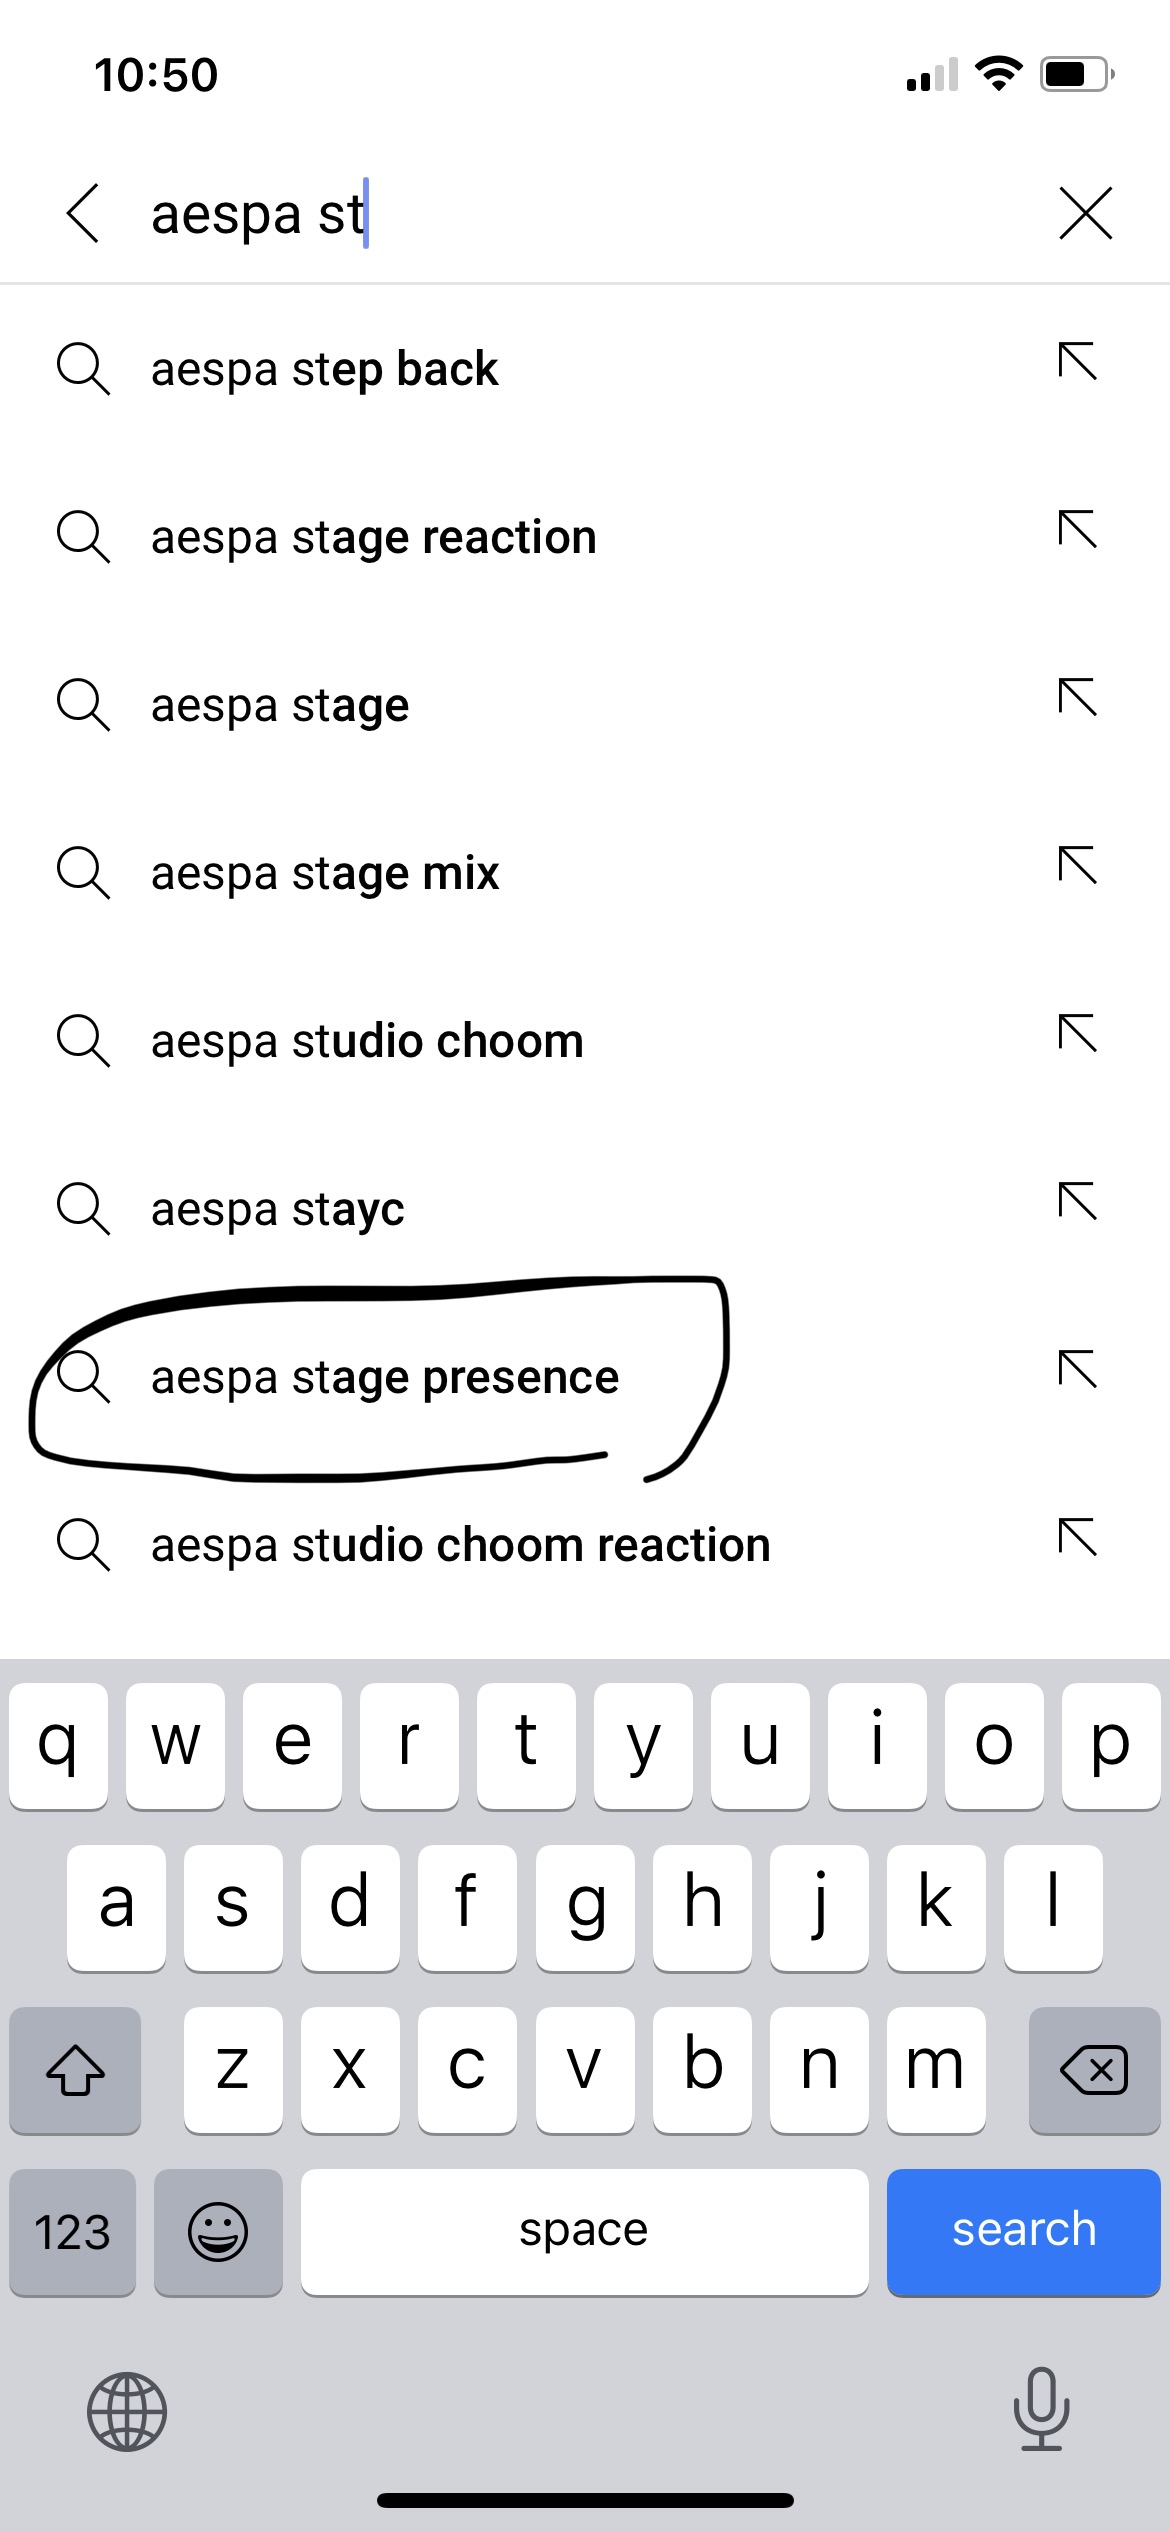Toggle the shift key on keyboard
The image size is (1170, 2532).
(75, 2070)
